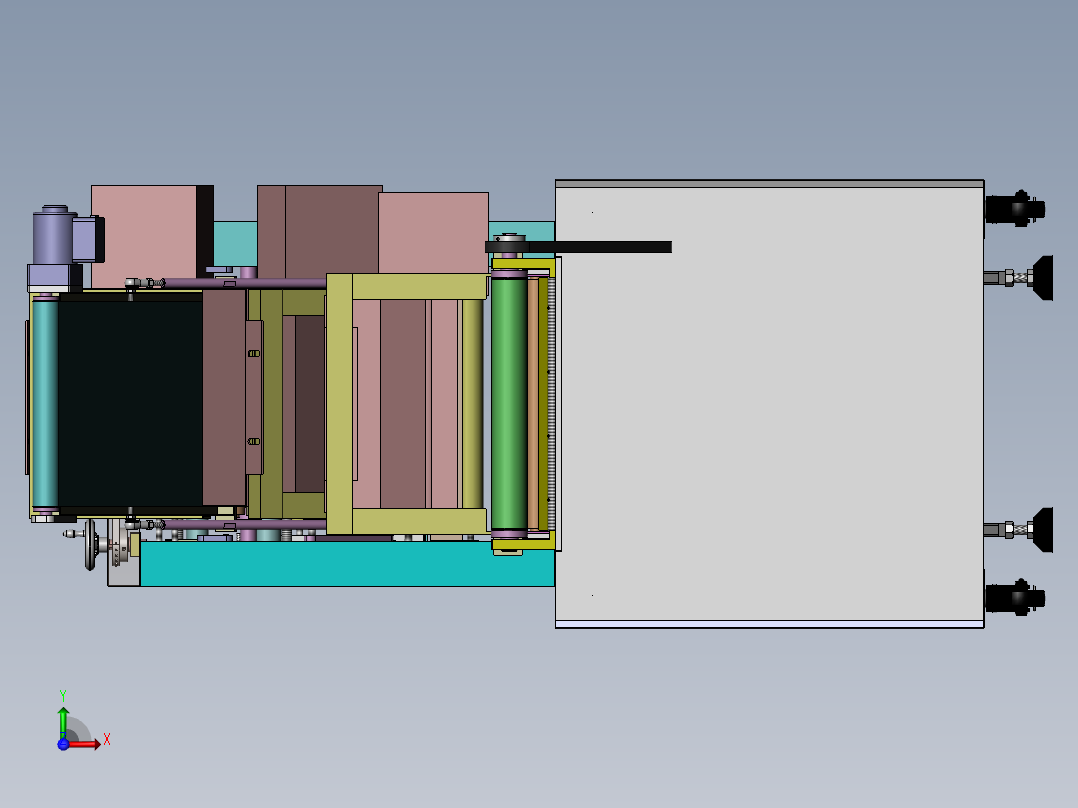1078x808 pixels.
Task: Select the adjustment handwheel below the black conveyor
Action: (x=90, y=545)
